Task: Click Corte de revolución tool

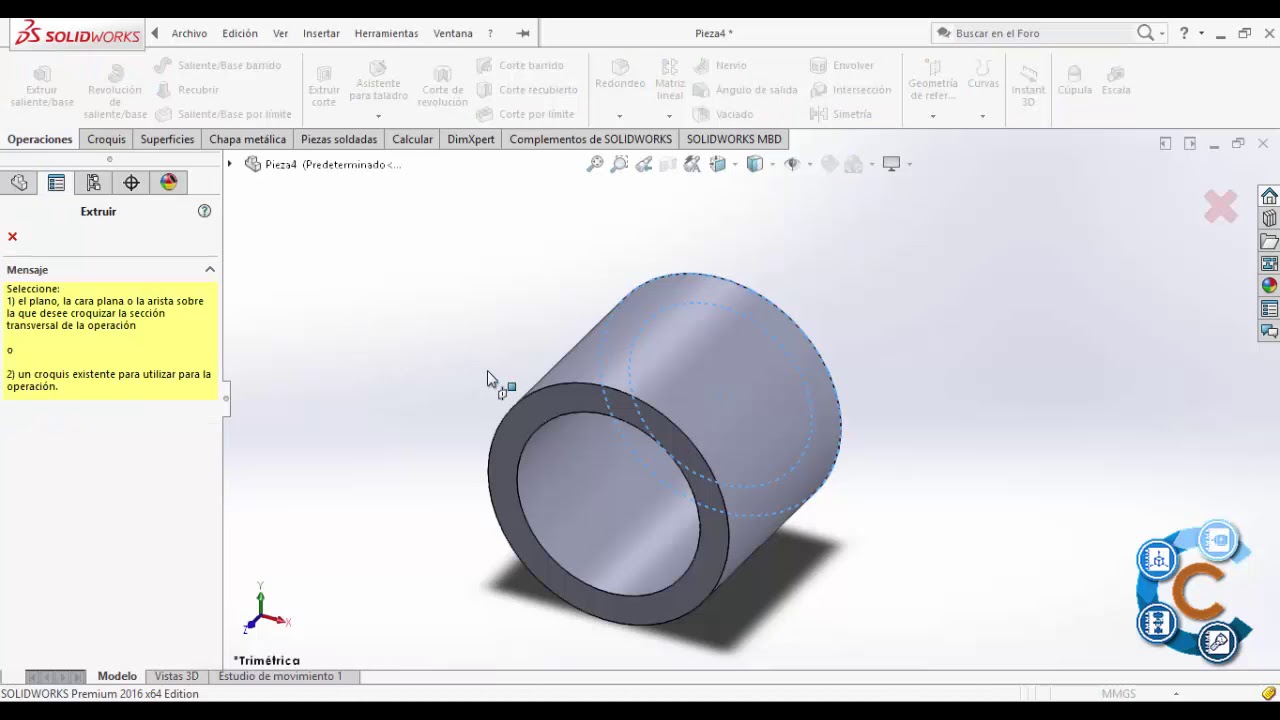Action: point(442,86)
